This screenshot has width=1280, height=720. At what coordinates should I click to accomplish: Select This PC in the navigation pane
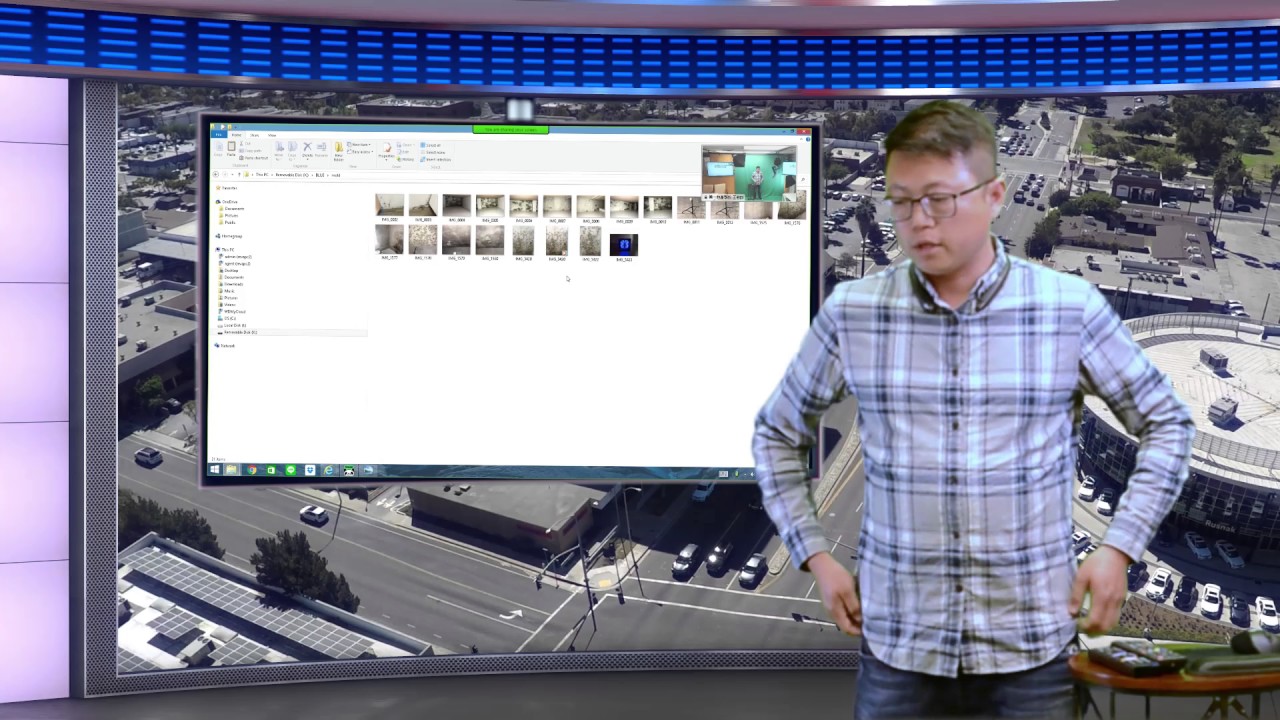(x=226, y=250)
